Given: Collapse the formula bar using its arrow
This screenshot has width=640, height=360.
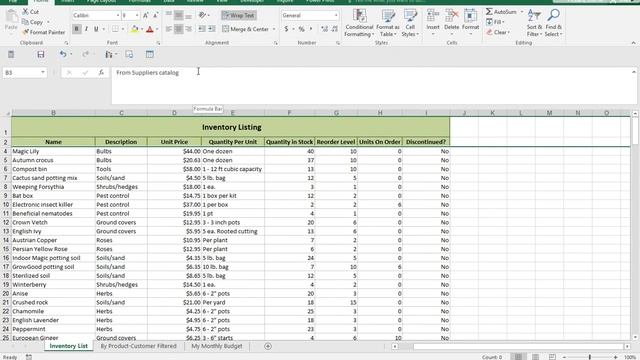Looking at the screenshot, I should coord(633,72).
